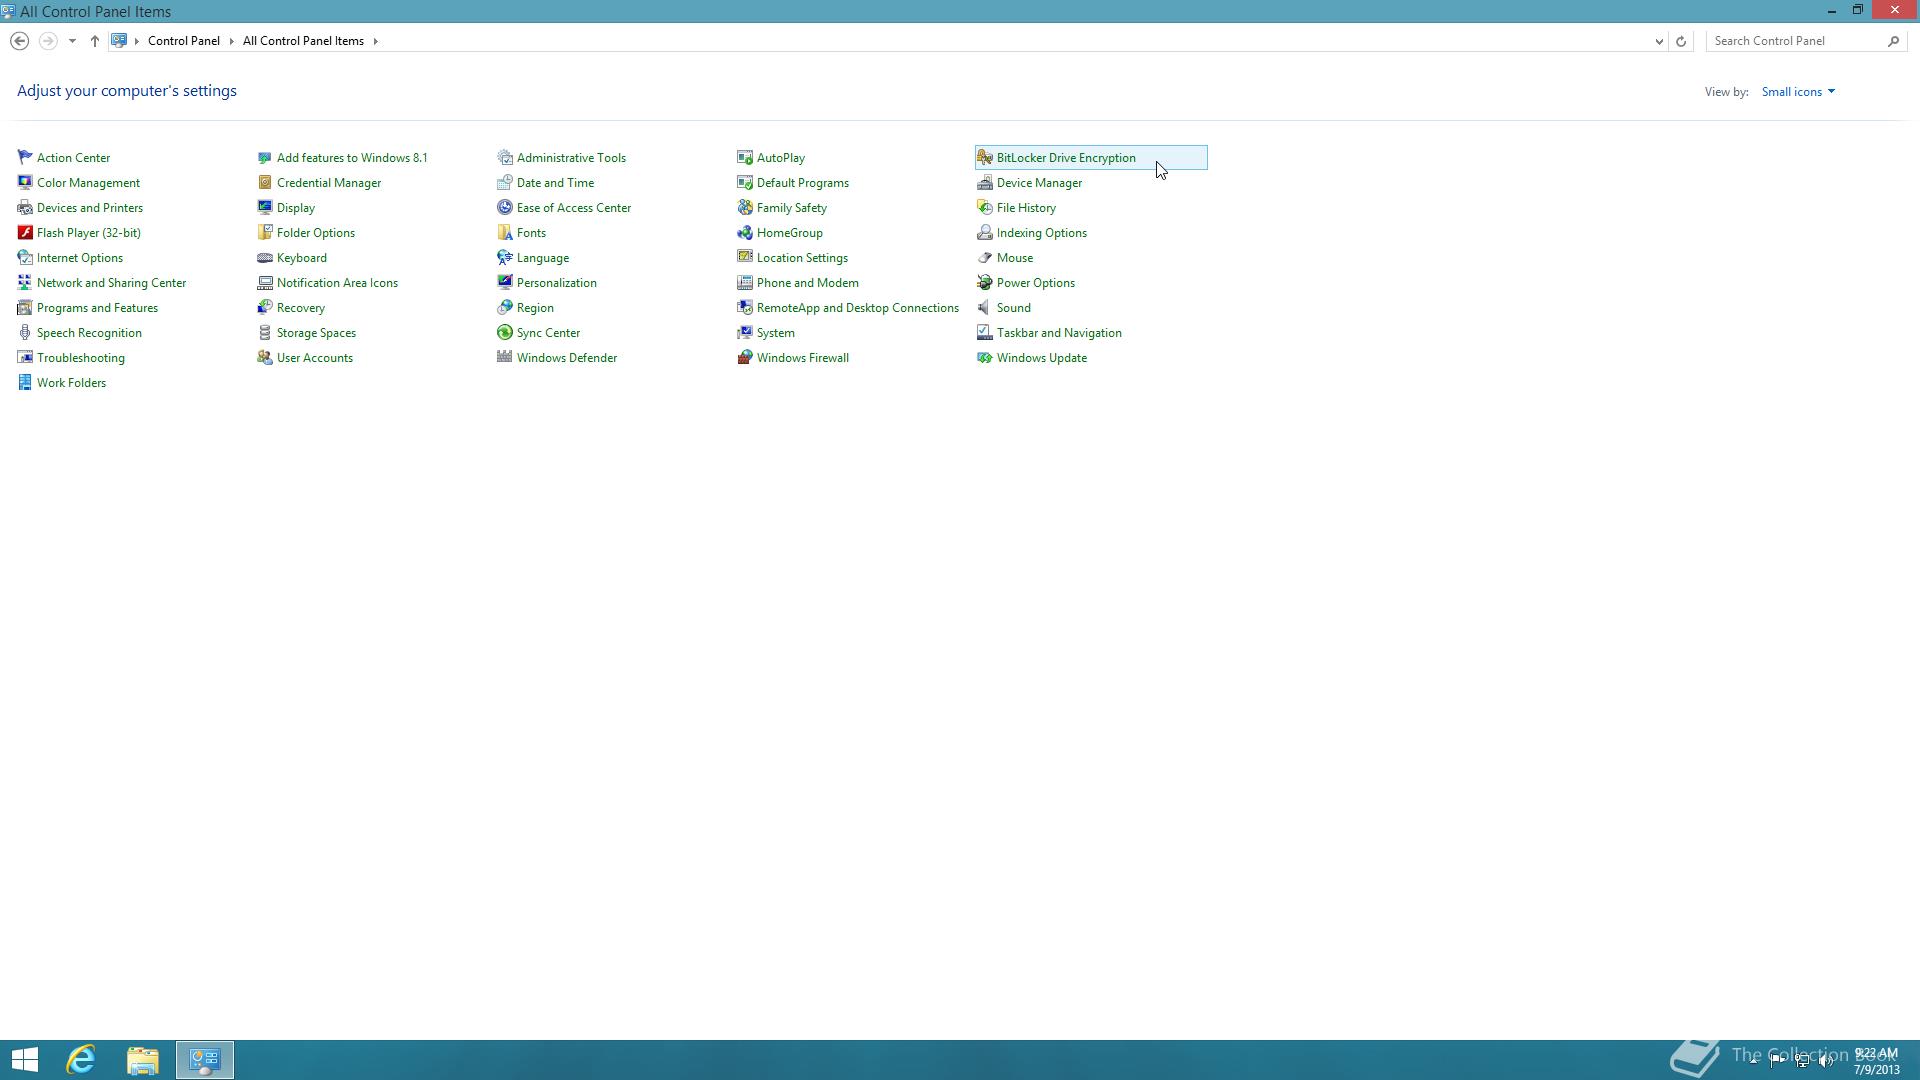Click the Keyboard icon
This screenshot has width=1920, height=1080.
(265, 257)
